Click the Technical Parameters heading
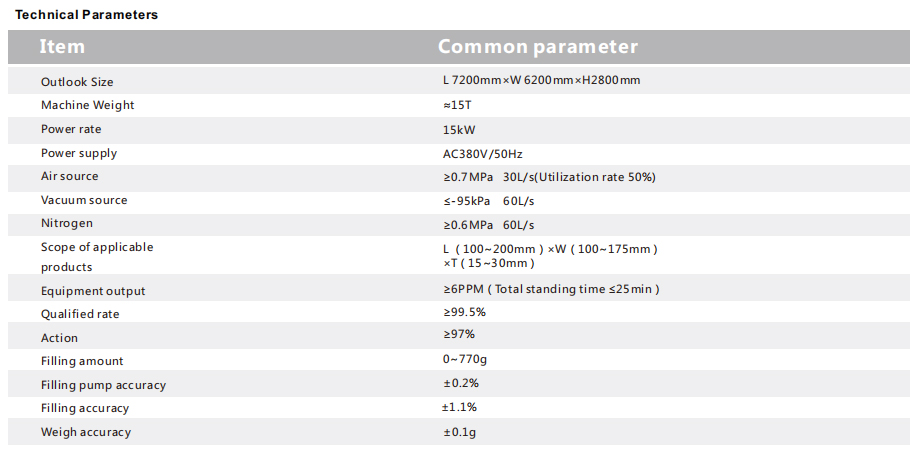Image resolution: width=910 pixels, height=454 pixels. pyautogui.click(x=86, y=15)
